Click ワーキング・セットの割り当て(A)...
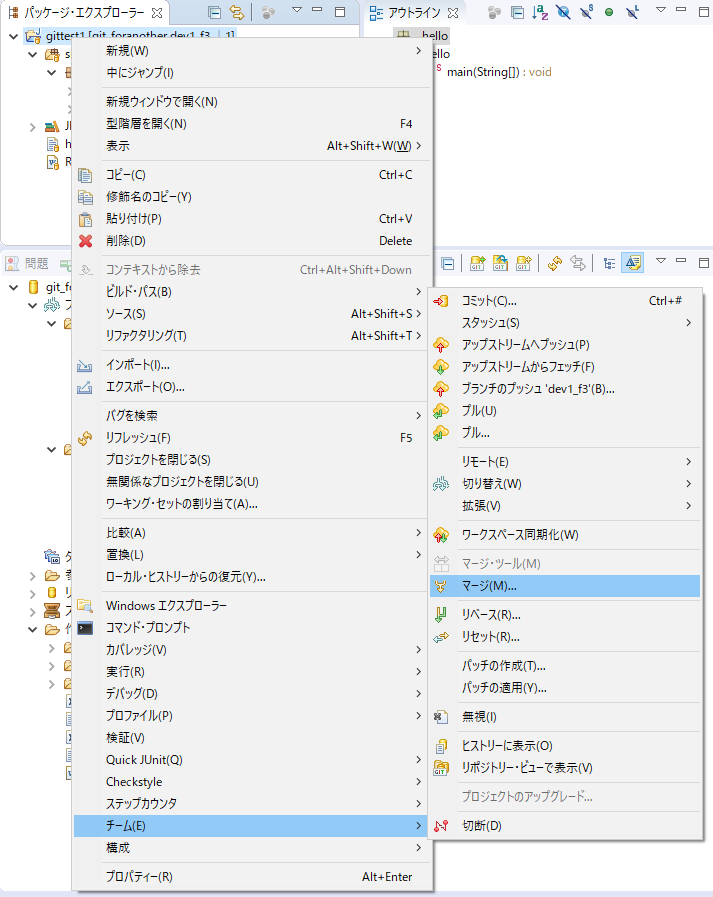Image resolution: width=713 pixels, height=897 pixels. click(x=252, y=504)
